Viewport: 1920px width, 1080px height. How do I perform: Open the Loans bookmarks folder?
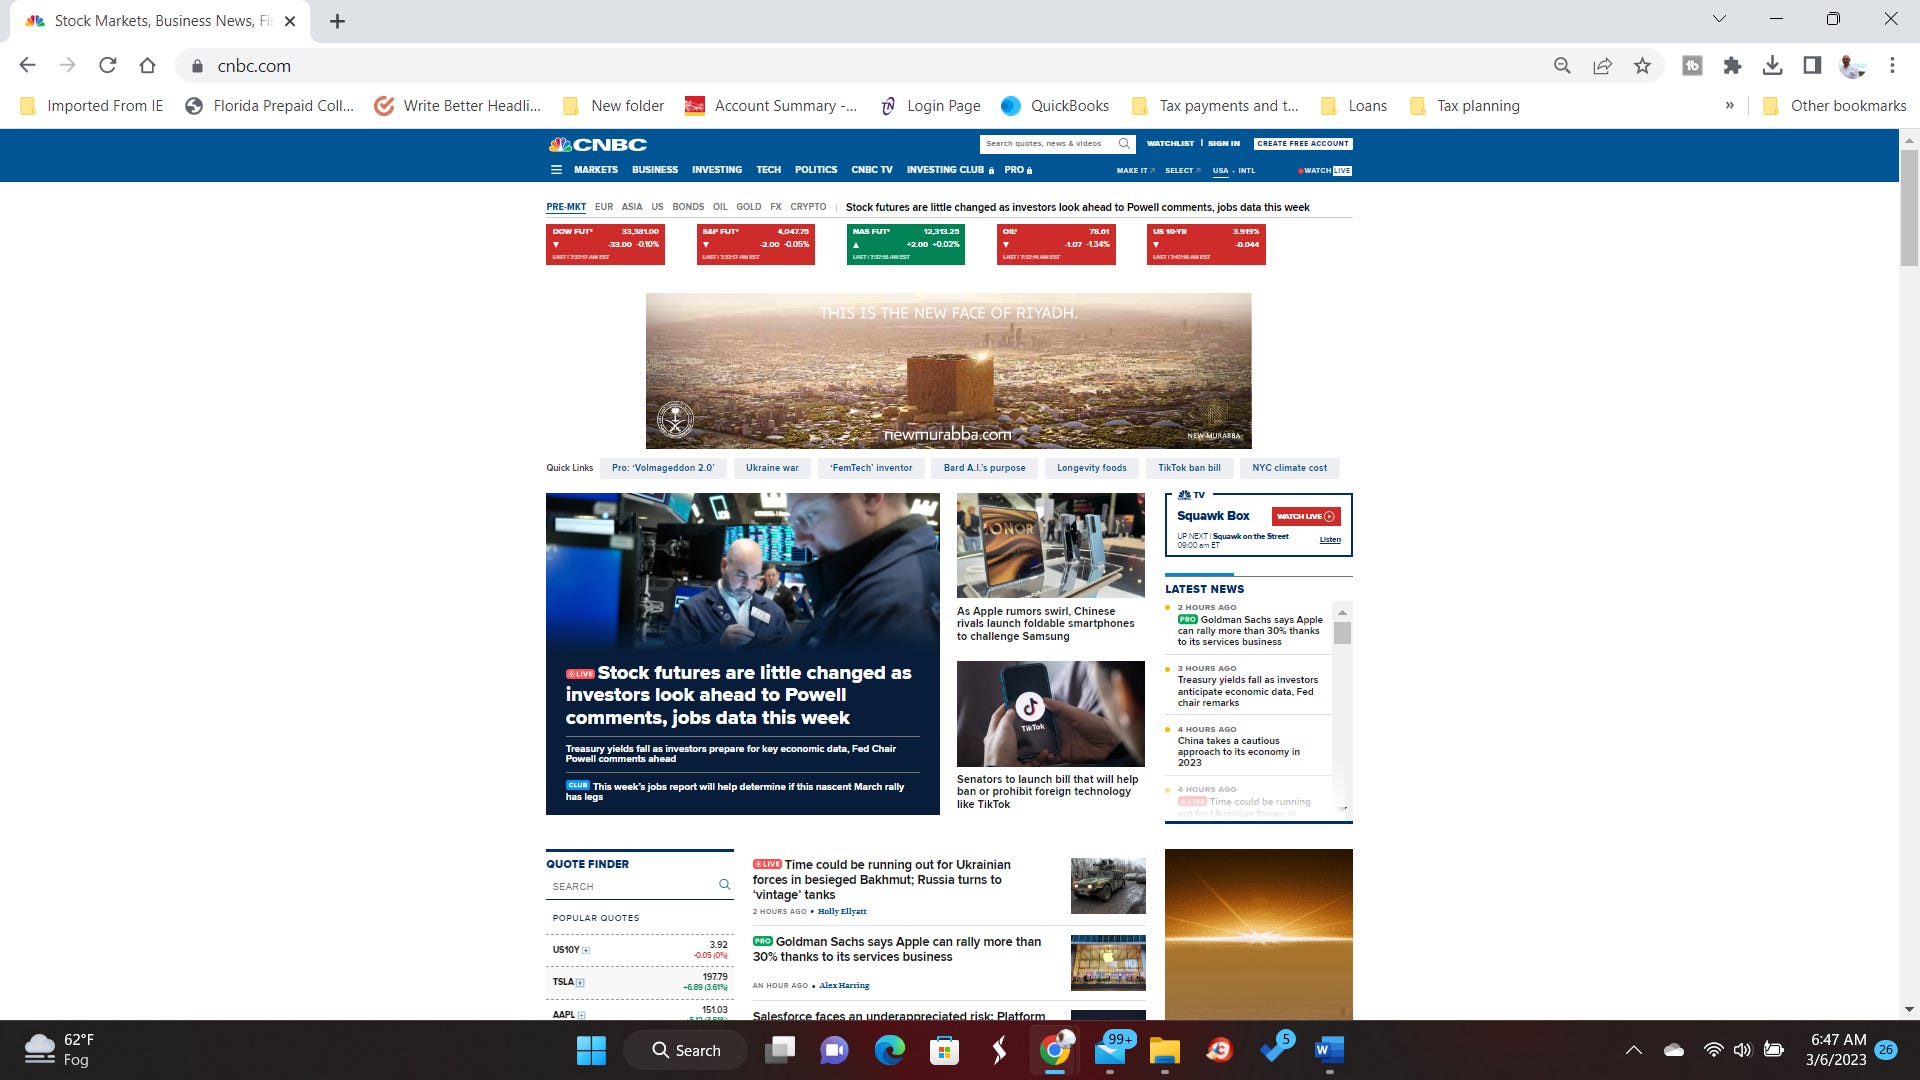point(1354,105)
